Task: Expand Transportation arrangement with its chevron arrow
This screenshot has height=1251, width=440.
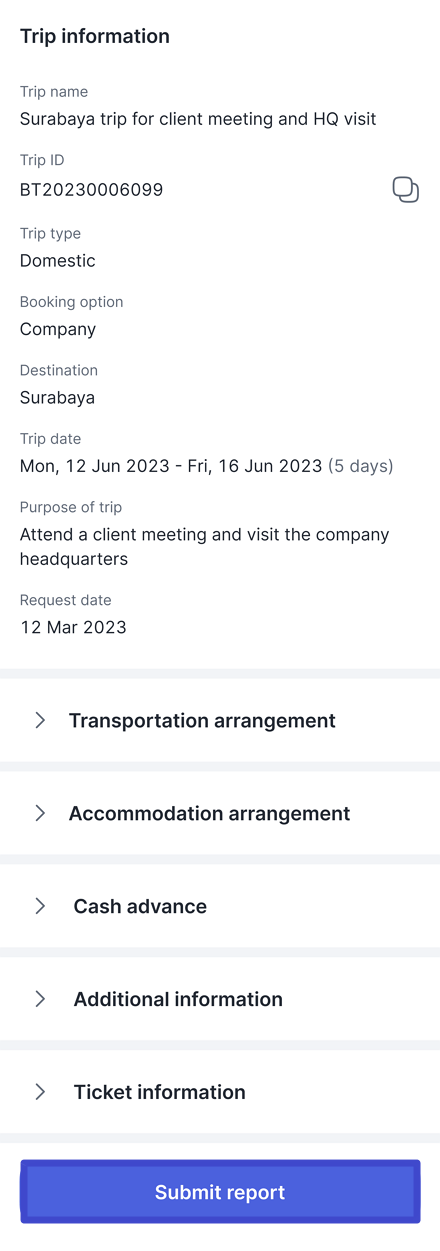Action: 40,720
